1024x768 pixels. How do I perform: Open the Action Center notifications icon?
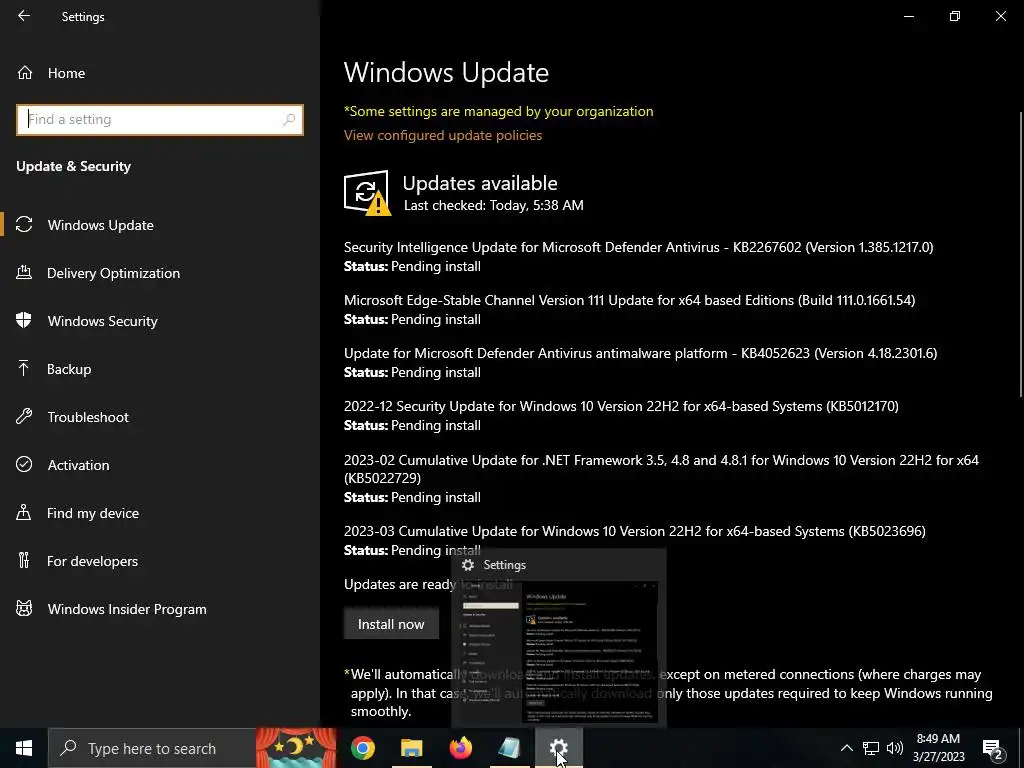click(992, 748)
